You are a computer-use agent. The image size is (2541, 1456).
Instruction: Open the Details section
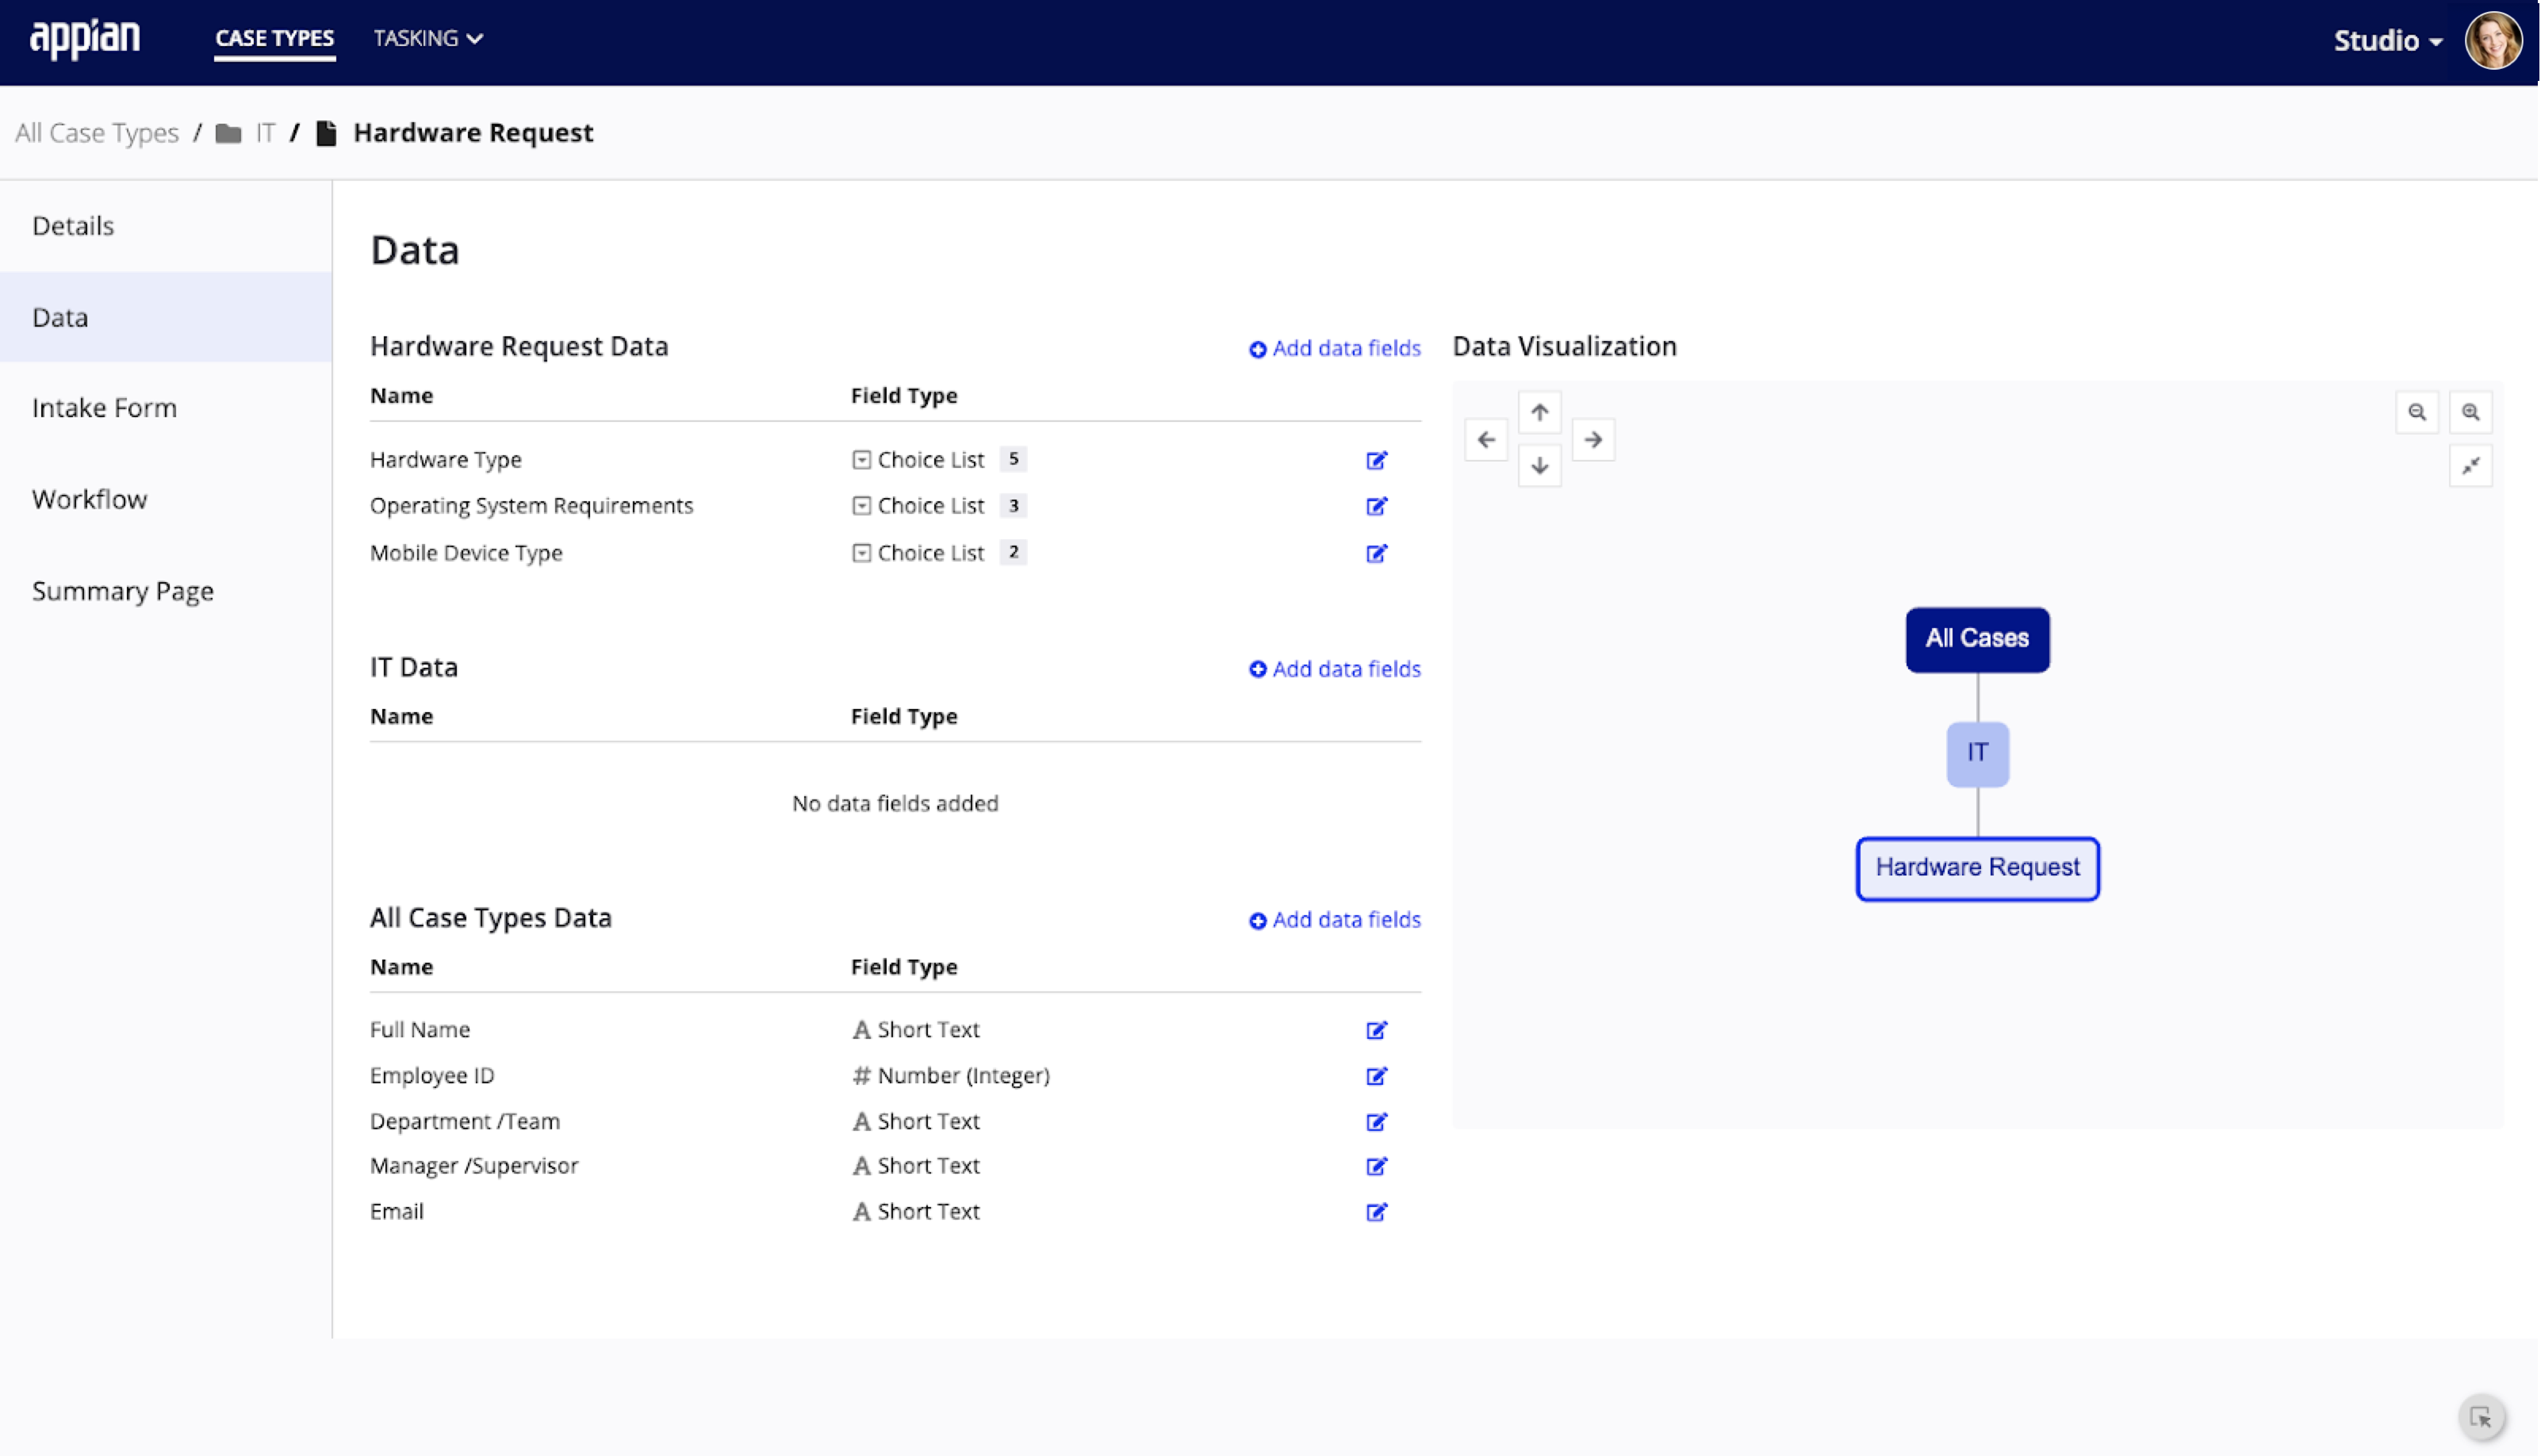click(x=166, y=226)
